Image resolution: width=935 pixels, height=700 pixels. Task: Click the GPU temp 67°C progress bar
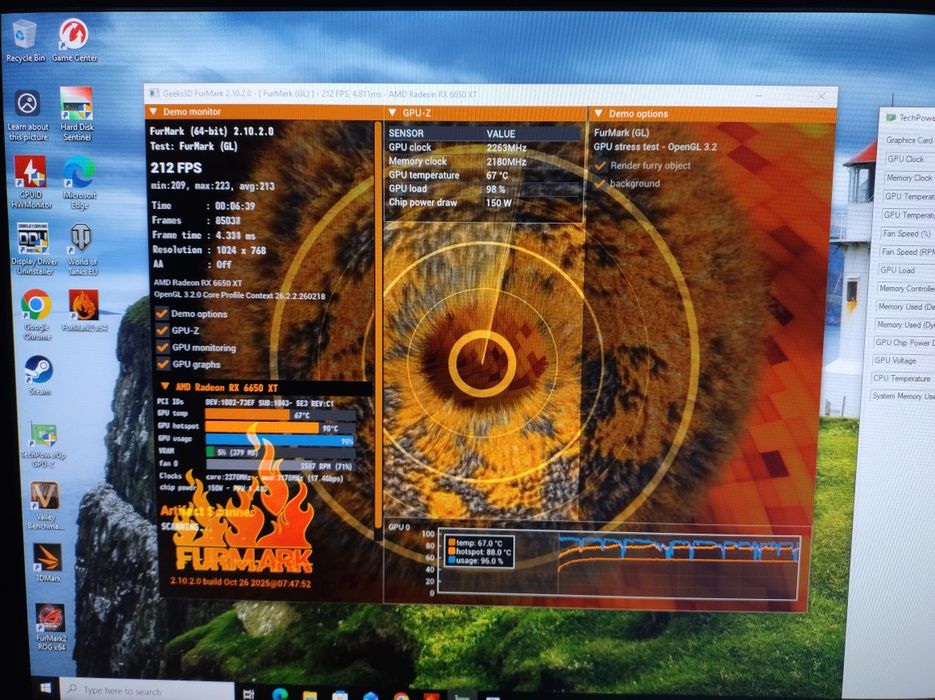tap(280, 415)
